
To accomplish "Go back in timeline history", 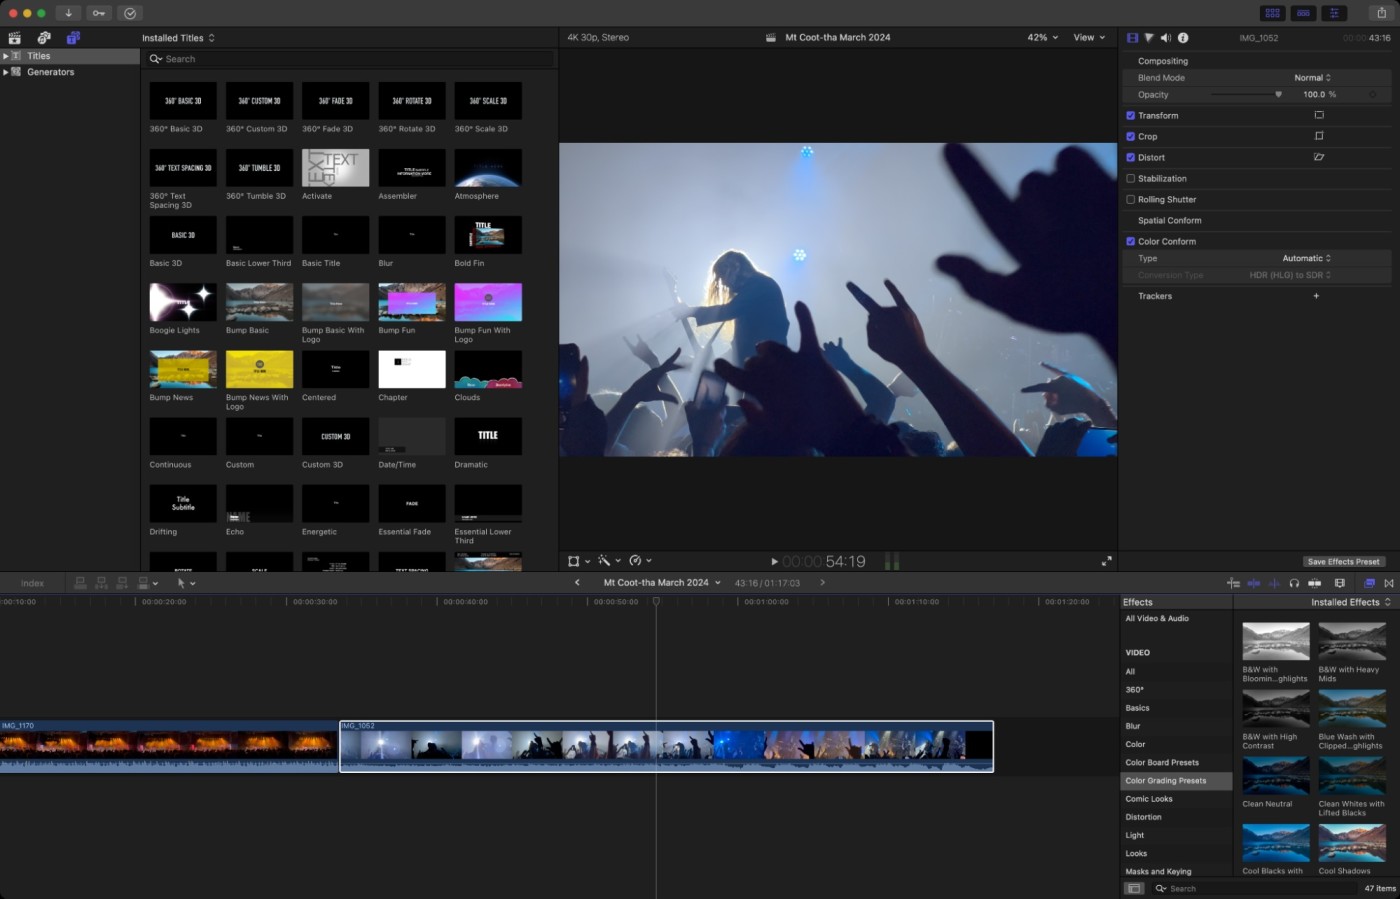I will pyautogui.click(x=577, y=583).
